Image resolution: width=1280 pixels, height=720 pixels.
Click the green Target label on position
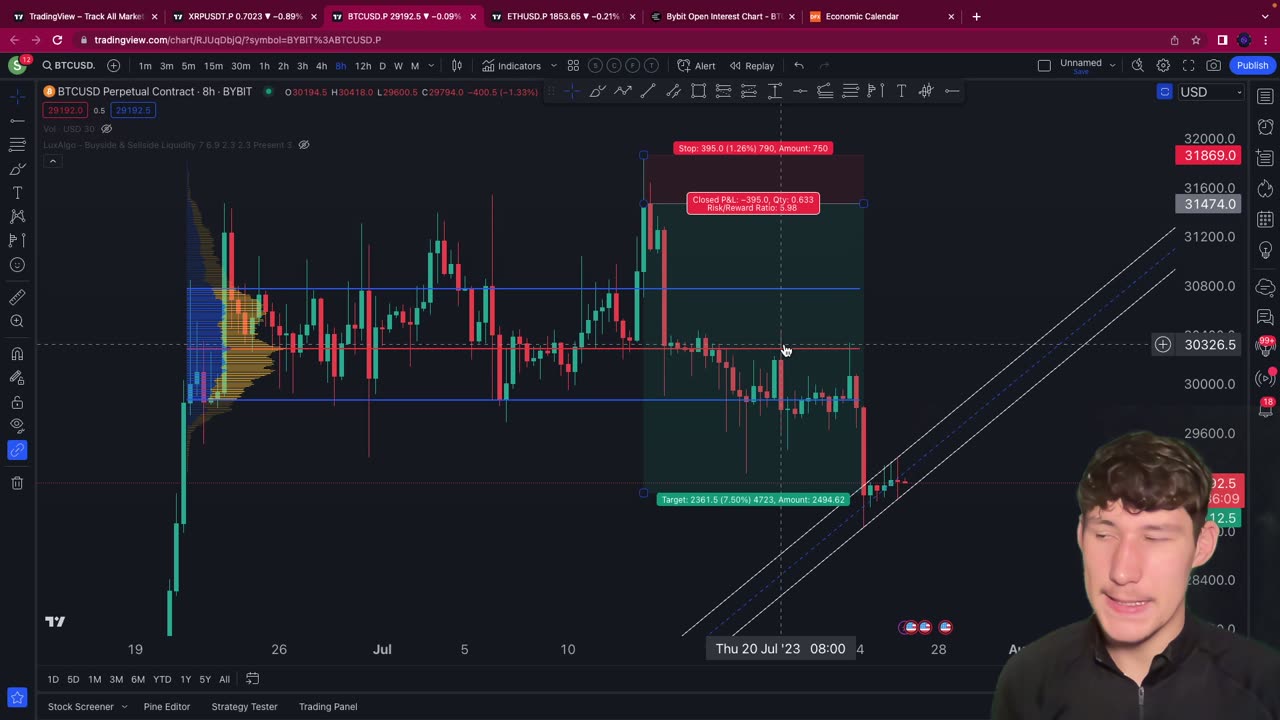[x=753, y=499]
